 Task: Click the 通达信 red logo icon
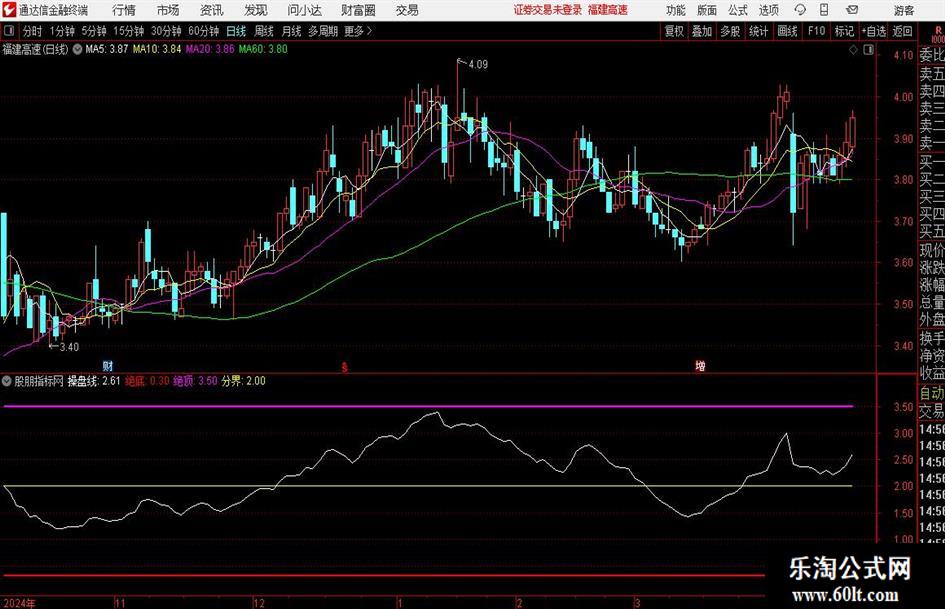pos(10,10)
